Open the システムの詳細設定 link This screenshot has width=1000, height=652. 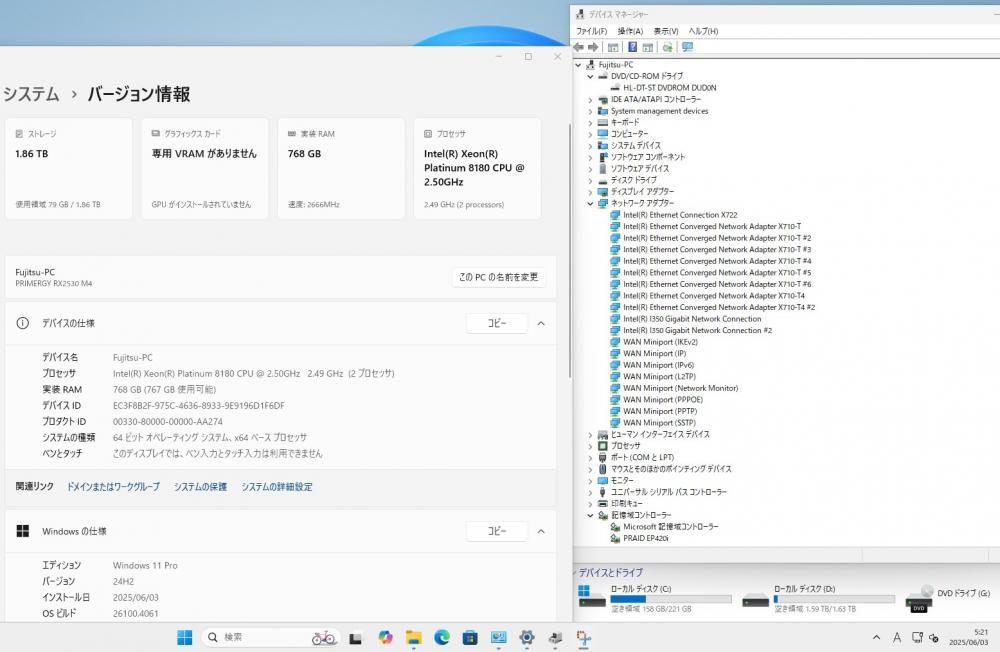click(x=277, y=487)
